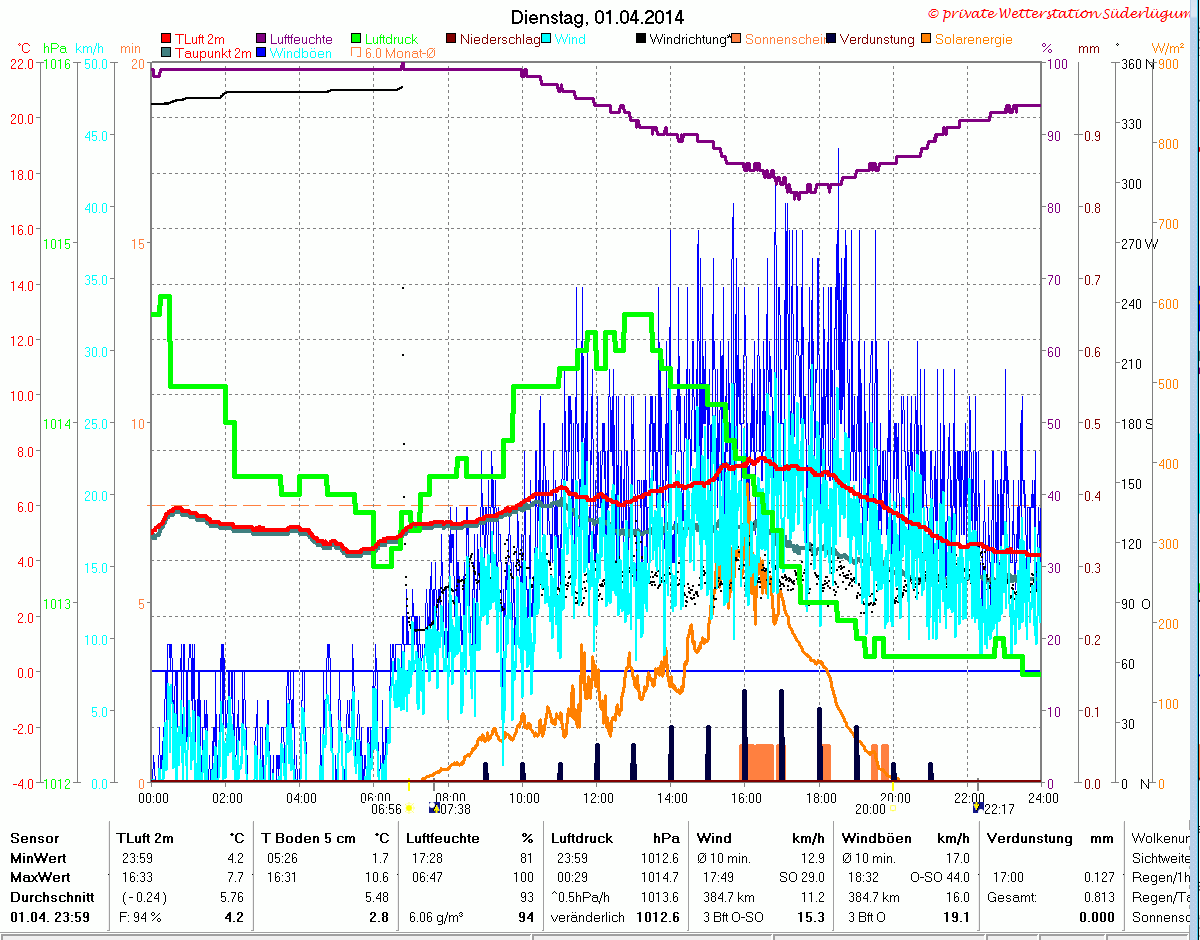
Task: Click the red TLuft 2m legend square
Action: pyautogui.click(x=166, y=39)
